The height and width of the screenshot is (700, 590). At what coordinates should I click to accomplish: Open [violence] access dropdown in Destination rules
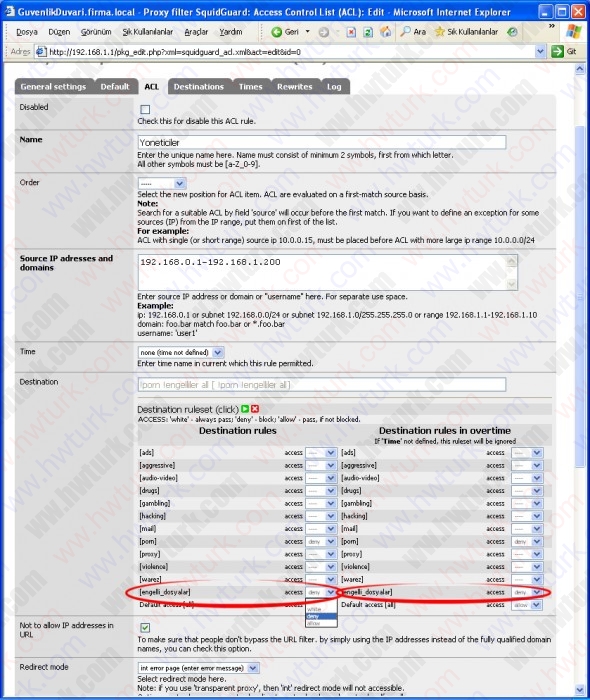coord(321,567)
